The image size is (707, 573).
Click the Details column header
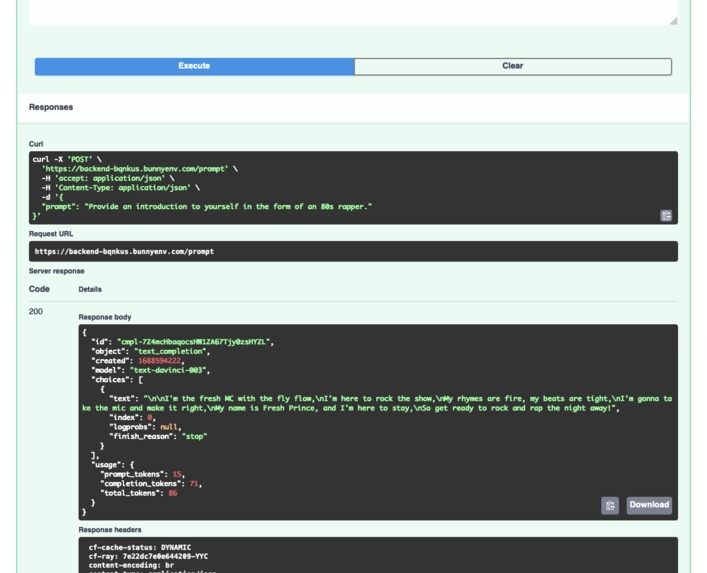point(90,289)
